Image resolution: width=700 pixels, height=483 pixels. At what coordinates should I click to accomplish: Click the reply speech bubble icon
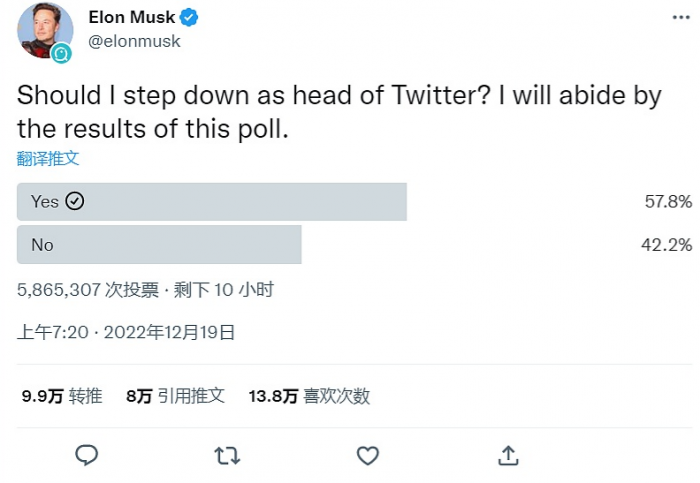coord(87,456)
